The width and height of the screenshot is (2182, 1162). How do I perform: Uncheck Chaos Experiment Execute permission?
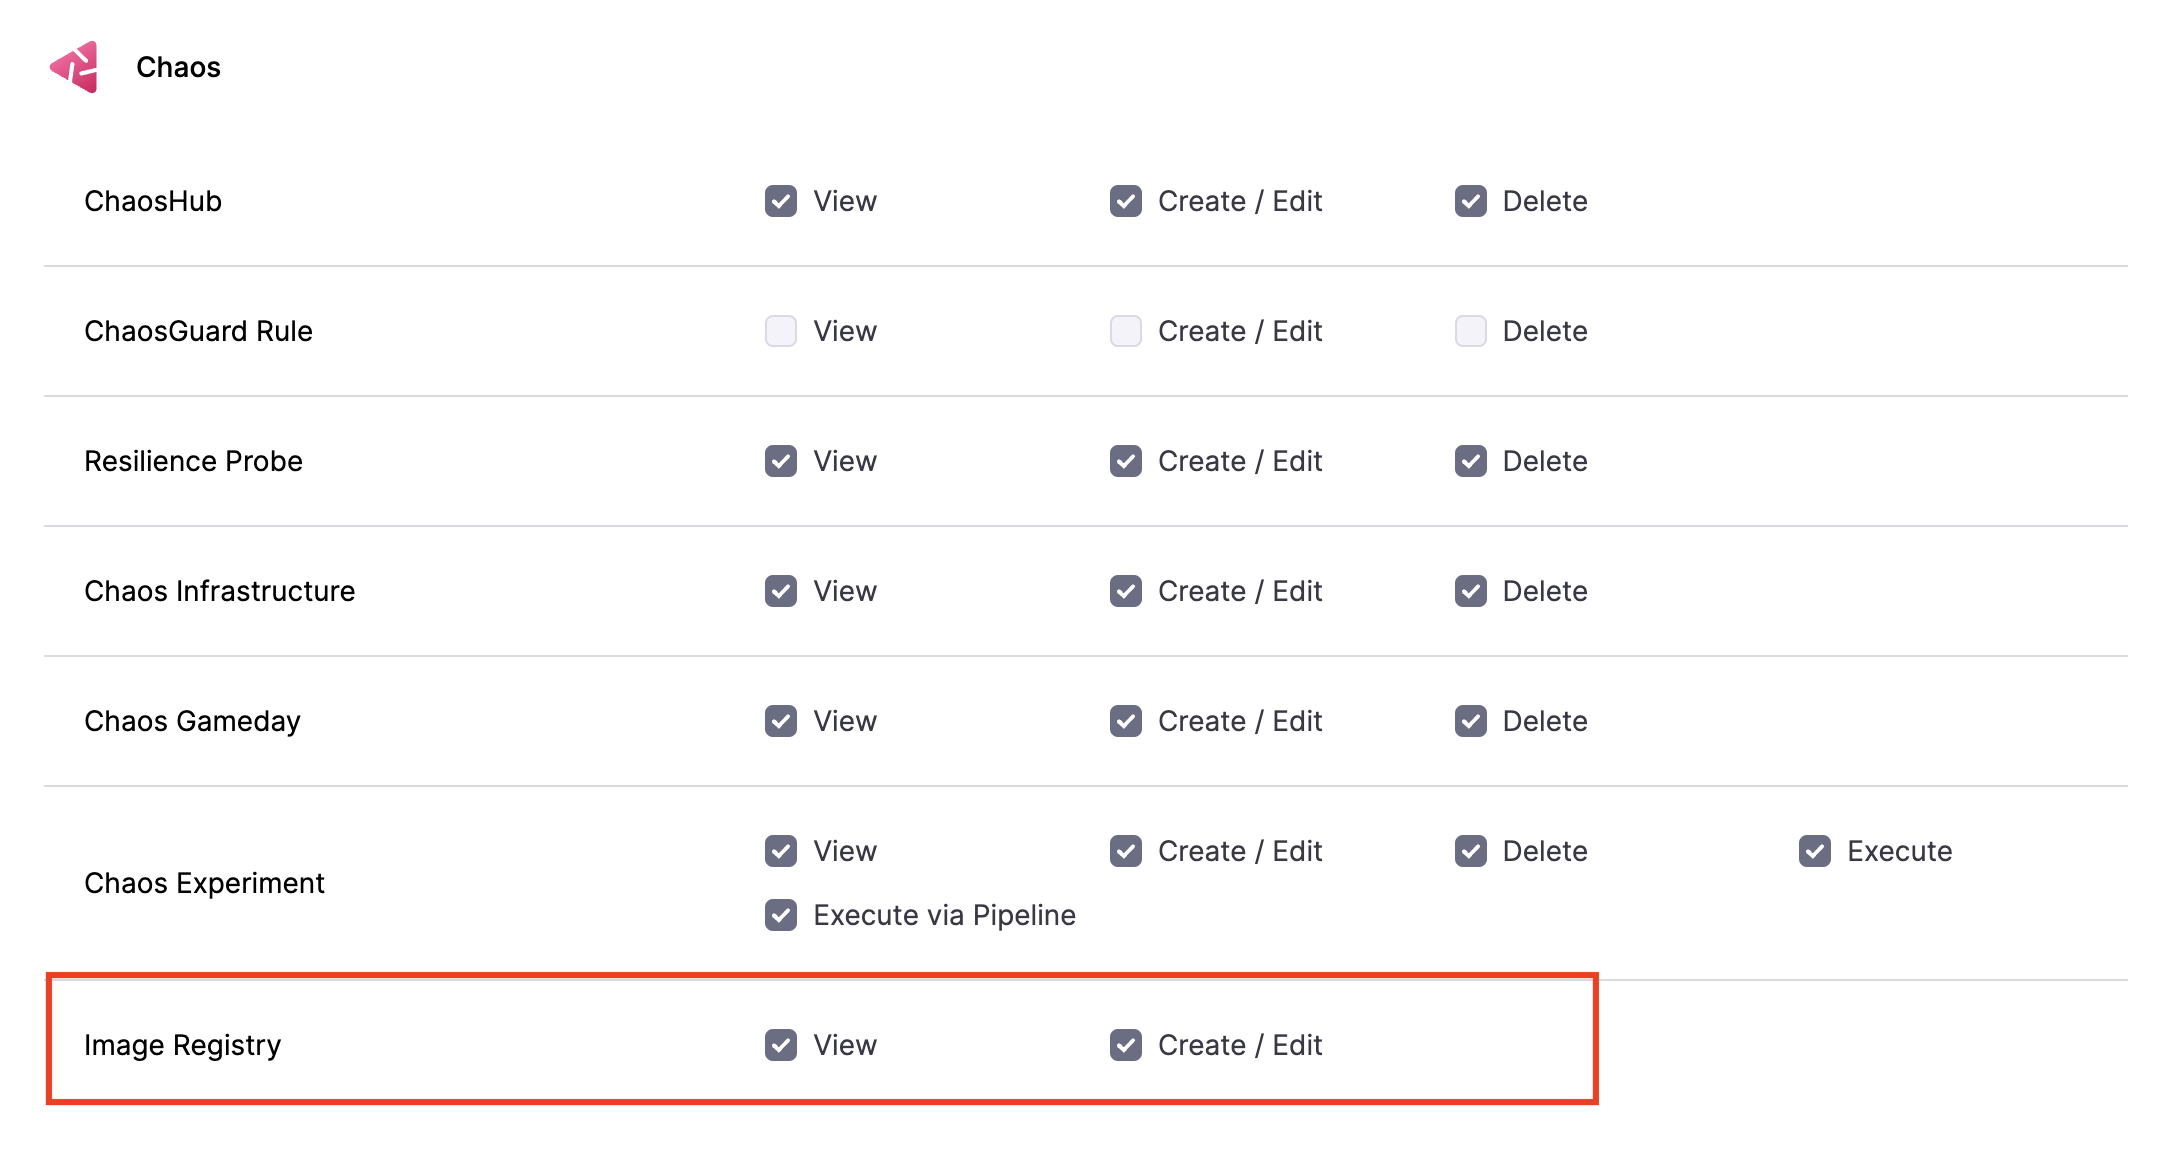1815,851
